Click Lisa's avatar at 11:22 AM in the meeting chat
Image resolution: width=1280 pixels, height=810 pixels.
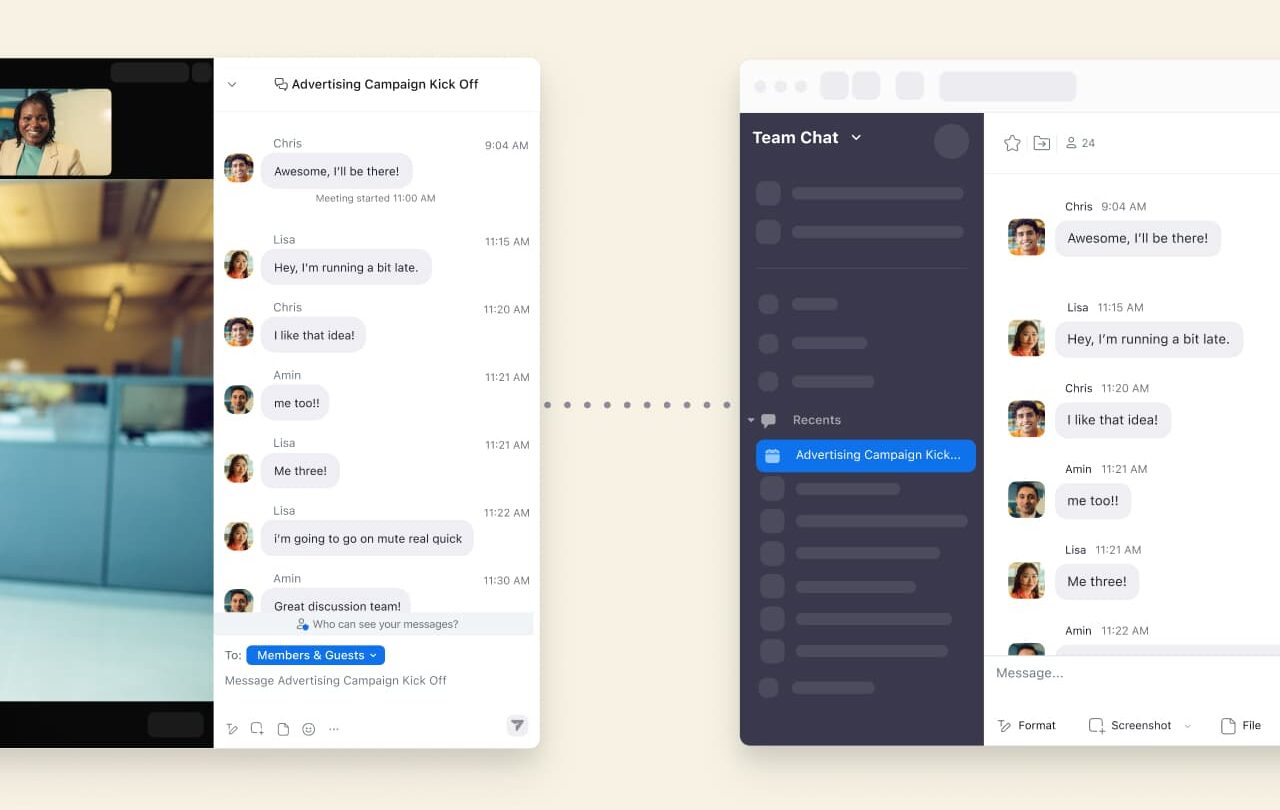click(x=239, y=536)
